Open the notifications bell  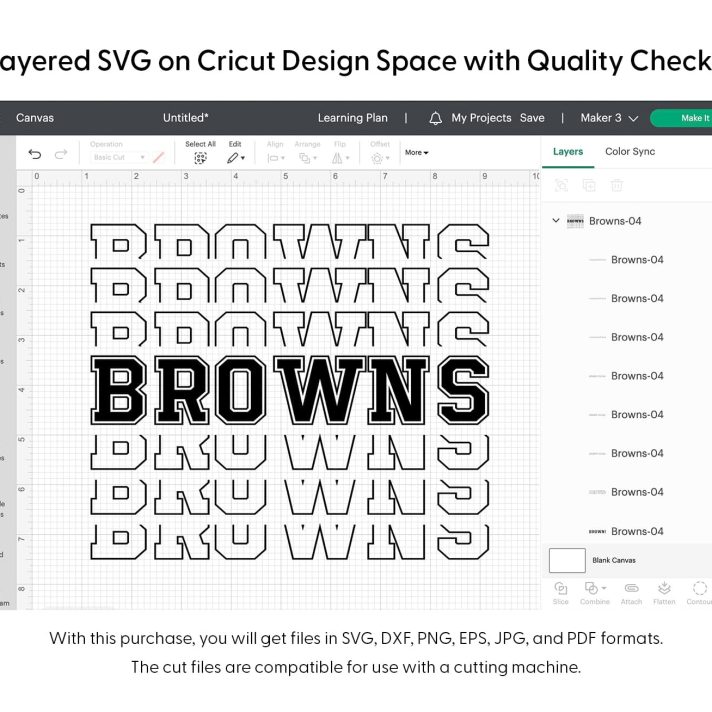[435, 118]
